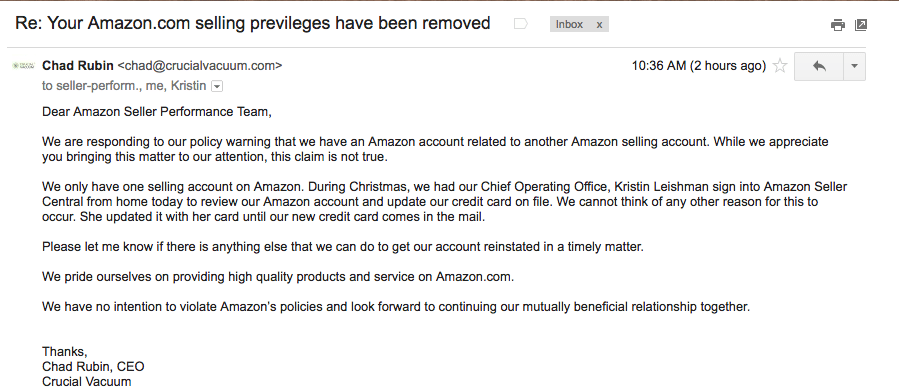The image size is (899, 392).
Task: Remove the Inbox label with its x
Action: [x=599, y=24]
